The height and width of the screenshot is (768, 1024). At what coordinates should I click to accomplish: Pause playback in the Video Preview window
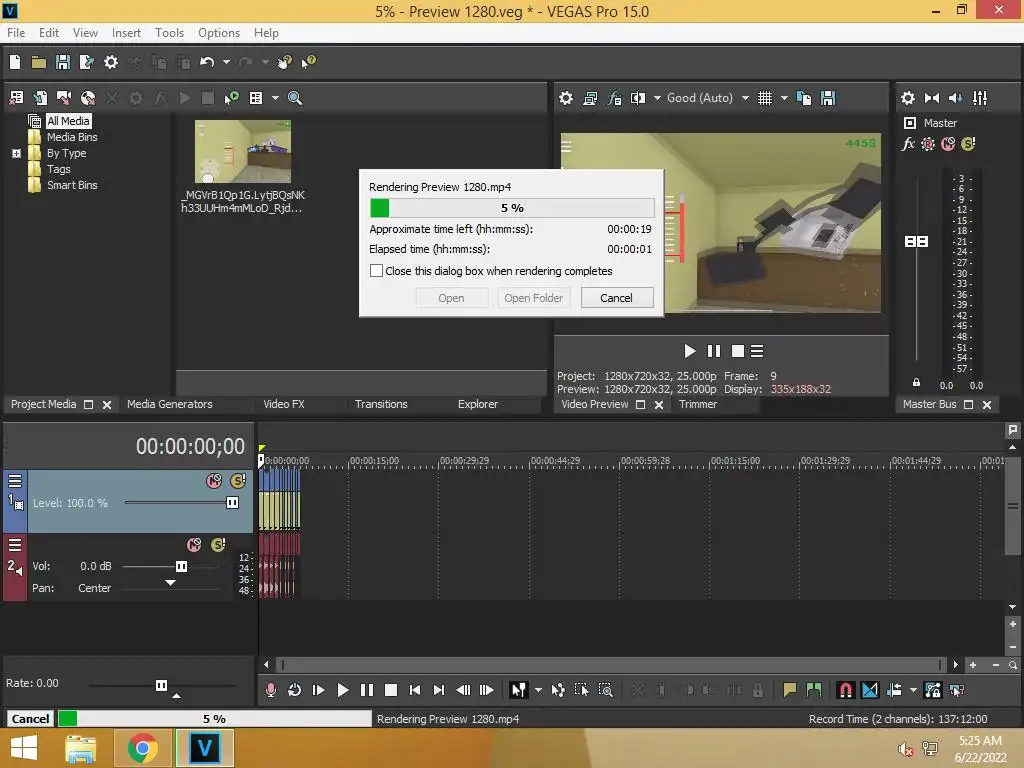(x=714, y=351)
